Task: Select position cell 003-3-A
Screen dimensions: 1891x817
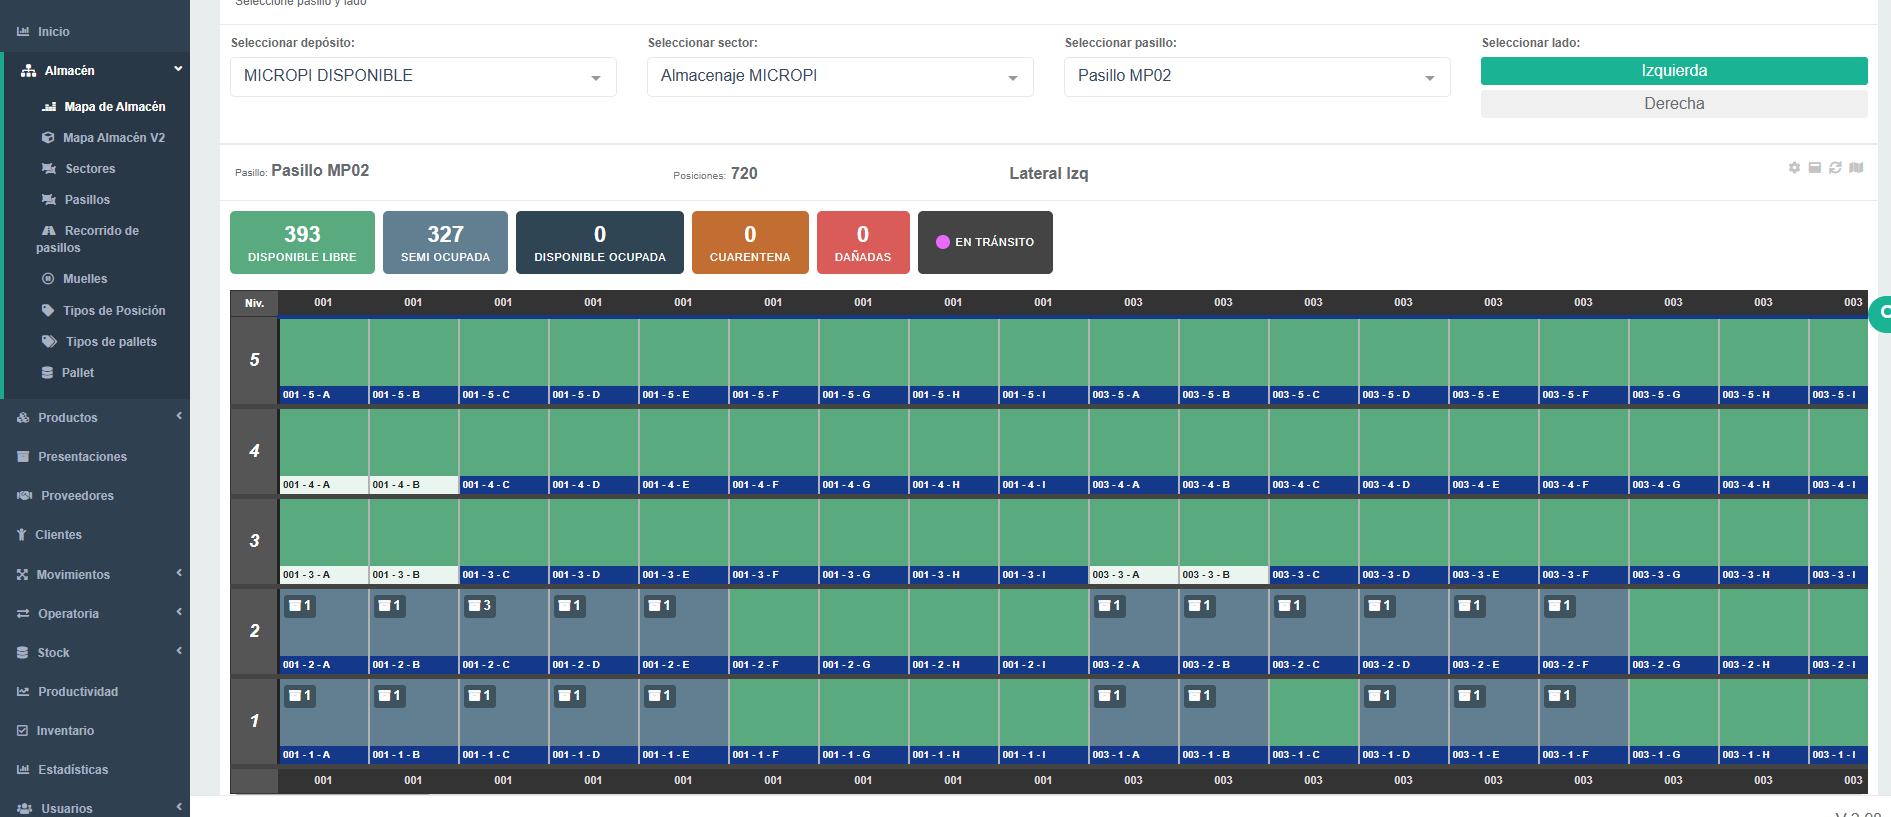Action: pos(1134,541)
